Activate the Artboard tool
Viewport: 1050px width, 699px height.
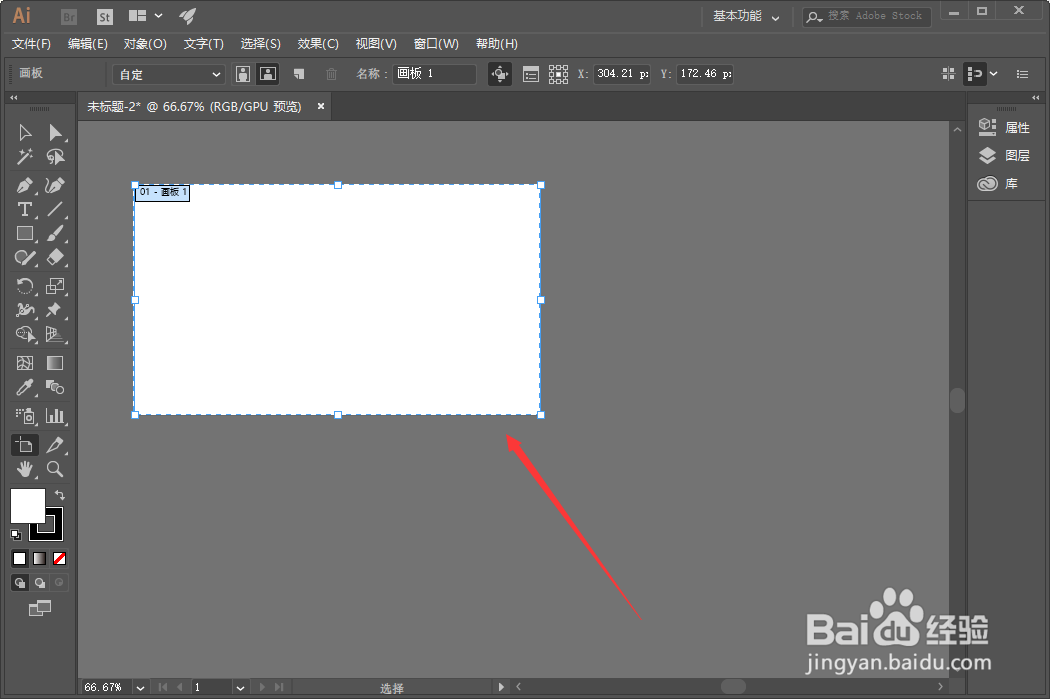[x=25, y=445]
